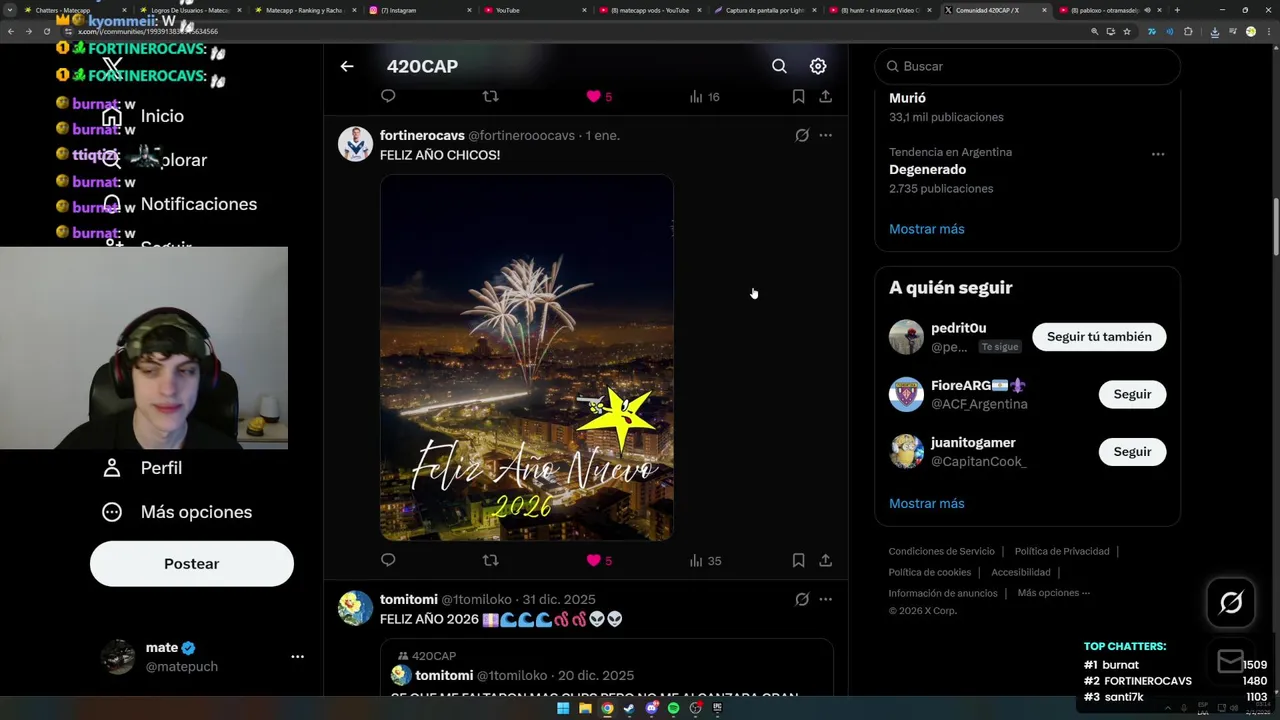Image resolution: width=1280 pixels, height=720 pixels.
Task: Repost fortinerocavs' Feliz Año Nuevo post
Action: pos(490,560)
